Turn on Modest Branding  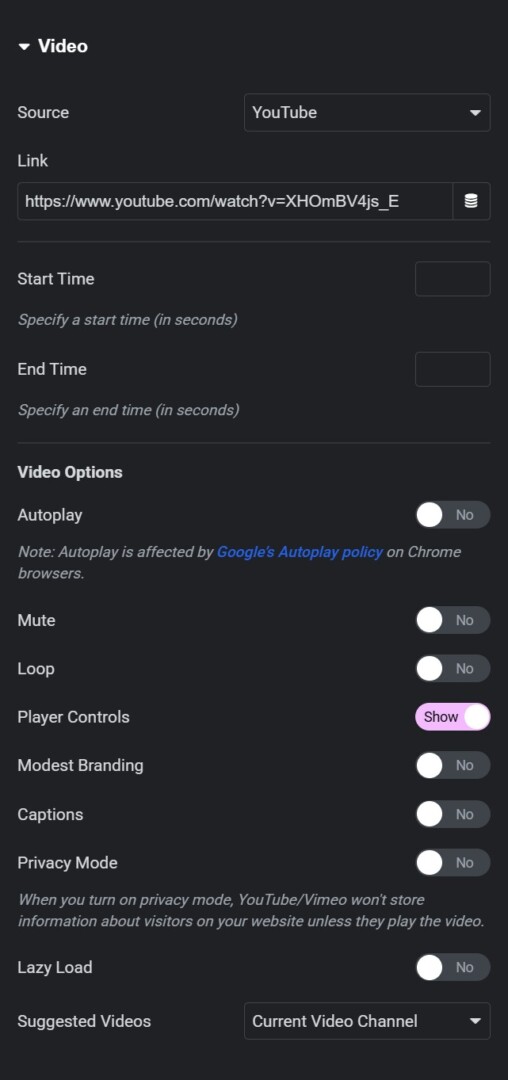(x=452, y=765)
